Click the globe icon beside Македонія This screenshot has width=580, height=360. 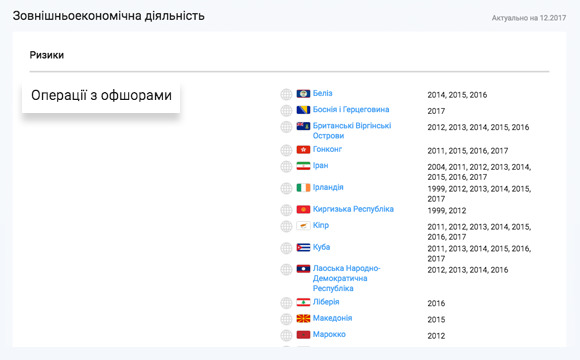286,319
